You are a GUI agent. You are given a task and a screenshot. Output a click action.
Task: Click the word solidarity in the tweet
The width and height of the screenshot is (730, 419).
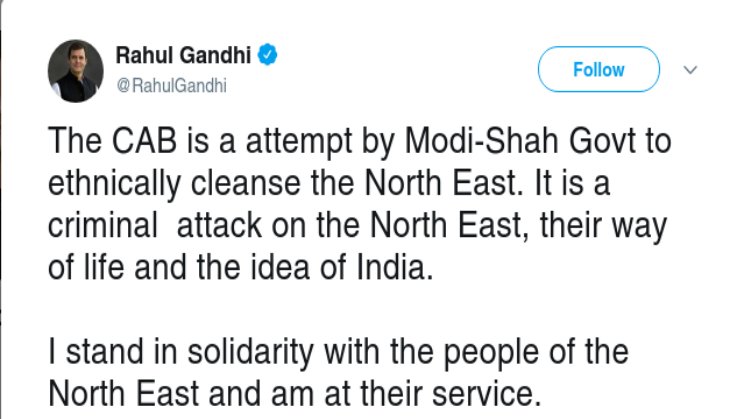pyautogui.click(x=250, y=353)
